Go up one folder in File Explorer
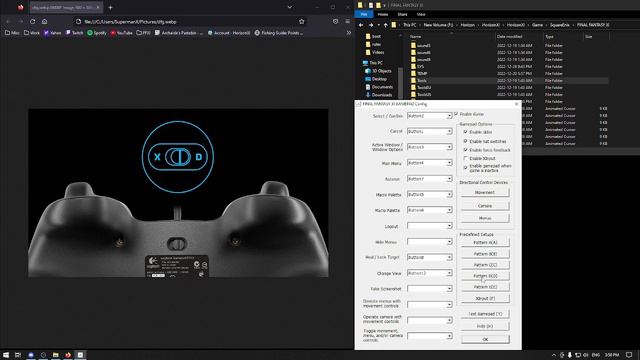The height and width of the screenshot is (360, 640). pyautogui.click(x=386, y=25)
